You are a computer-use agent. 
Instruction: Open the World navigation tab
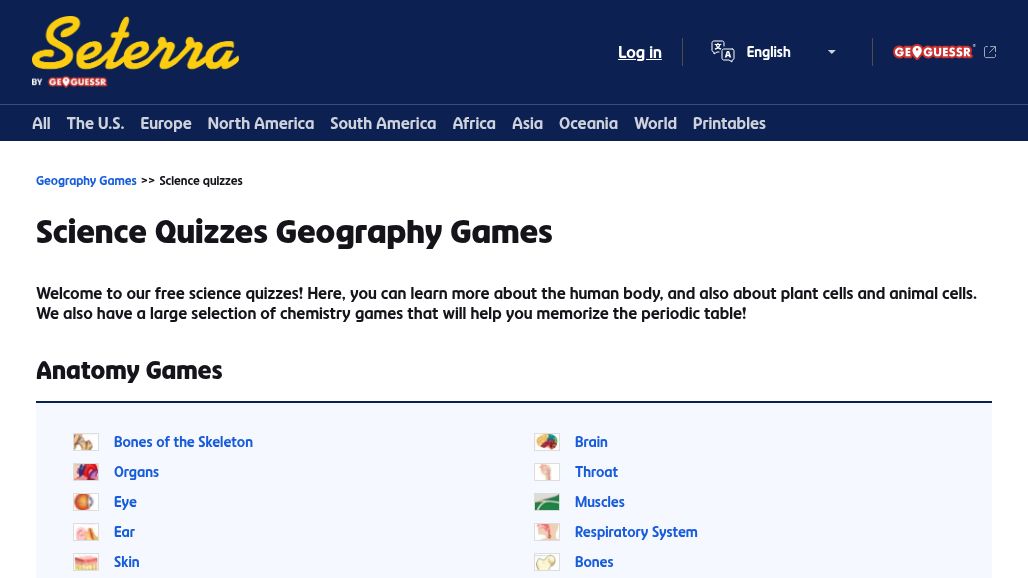[655, 123]
